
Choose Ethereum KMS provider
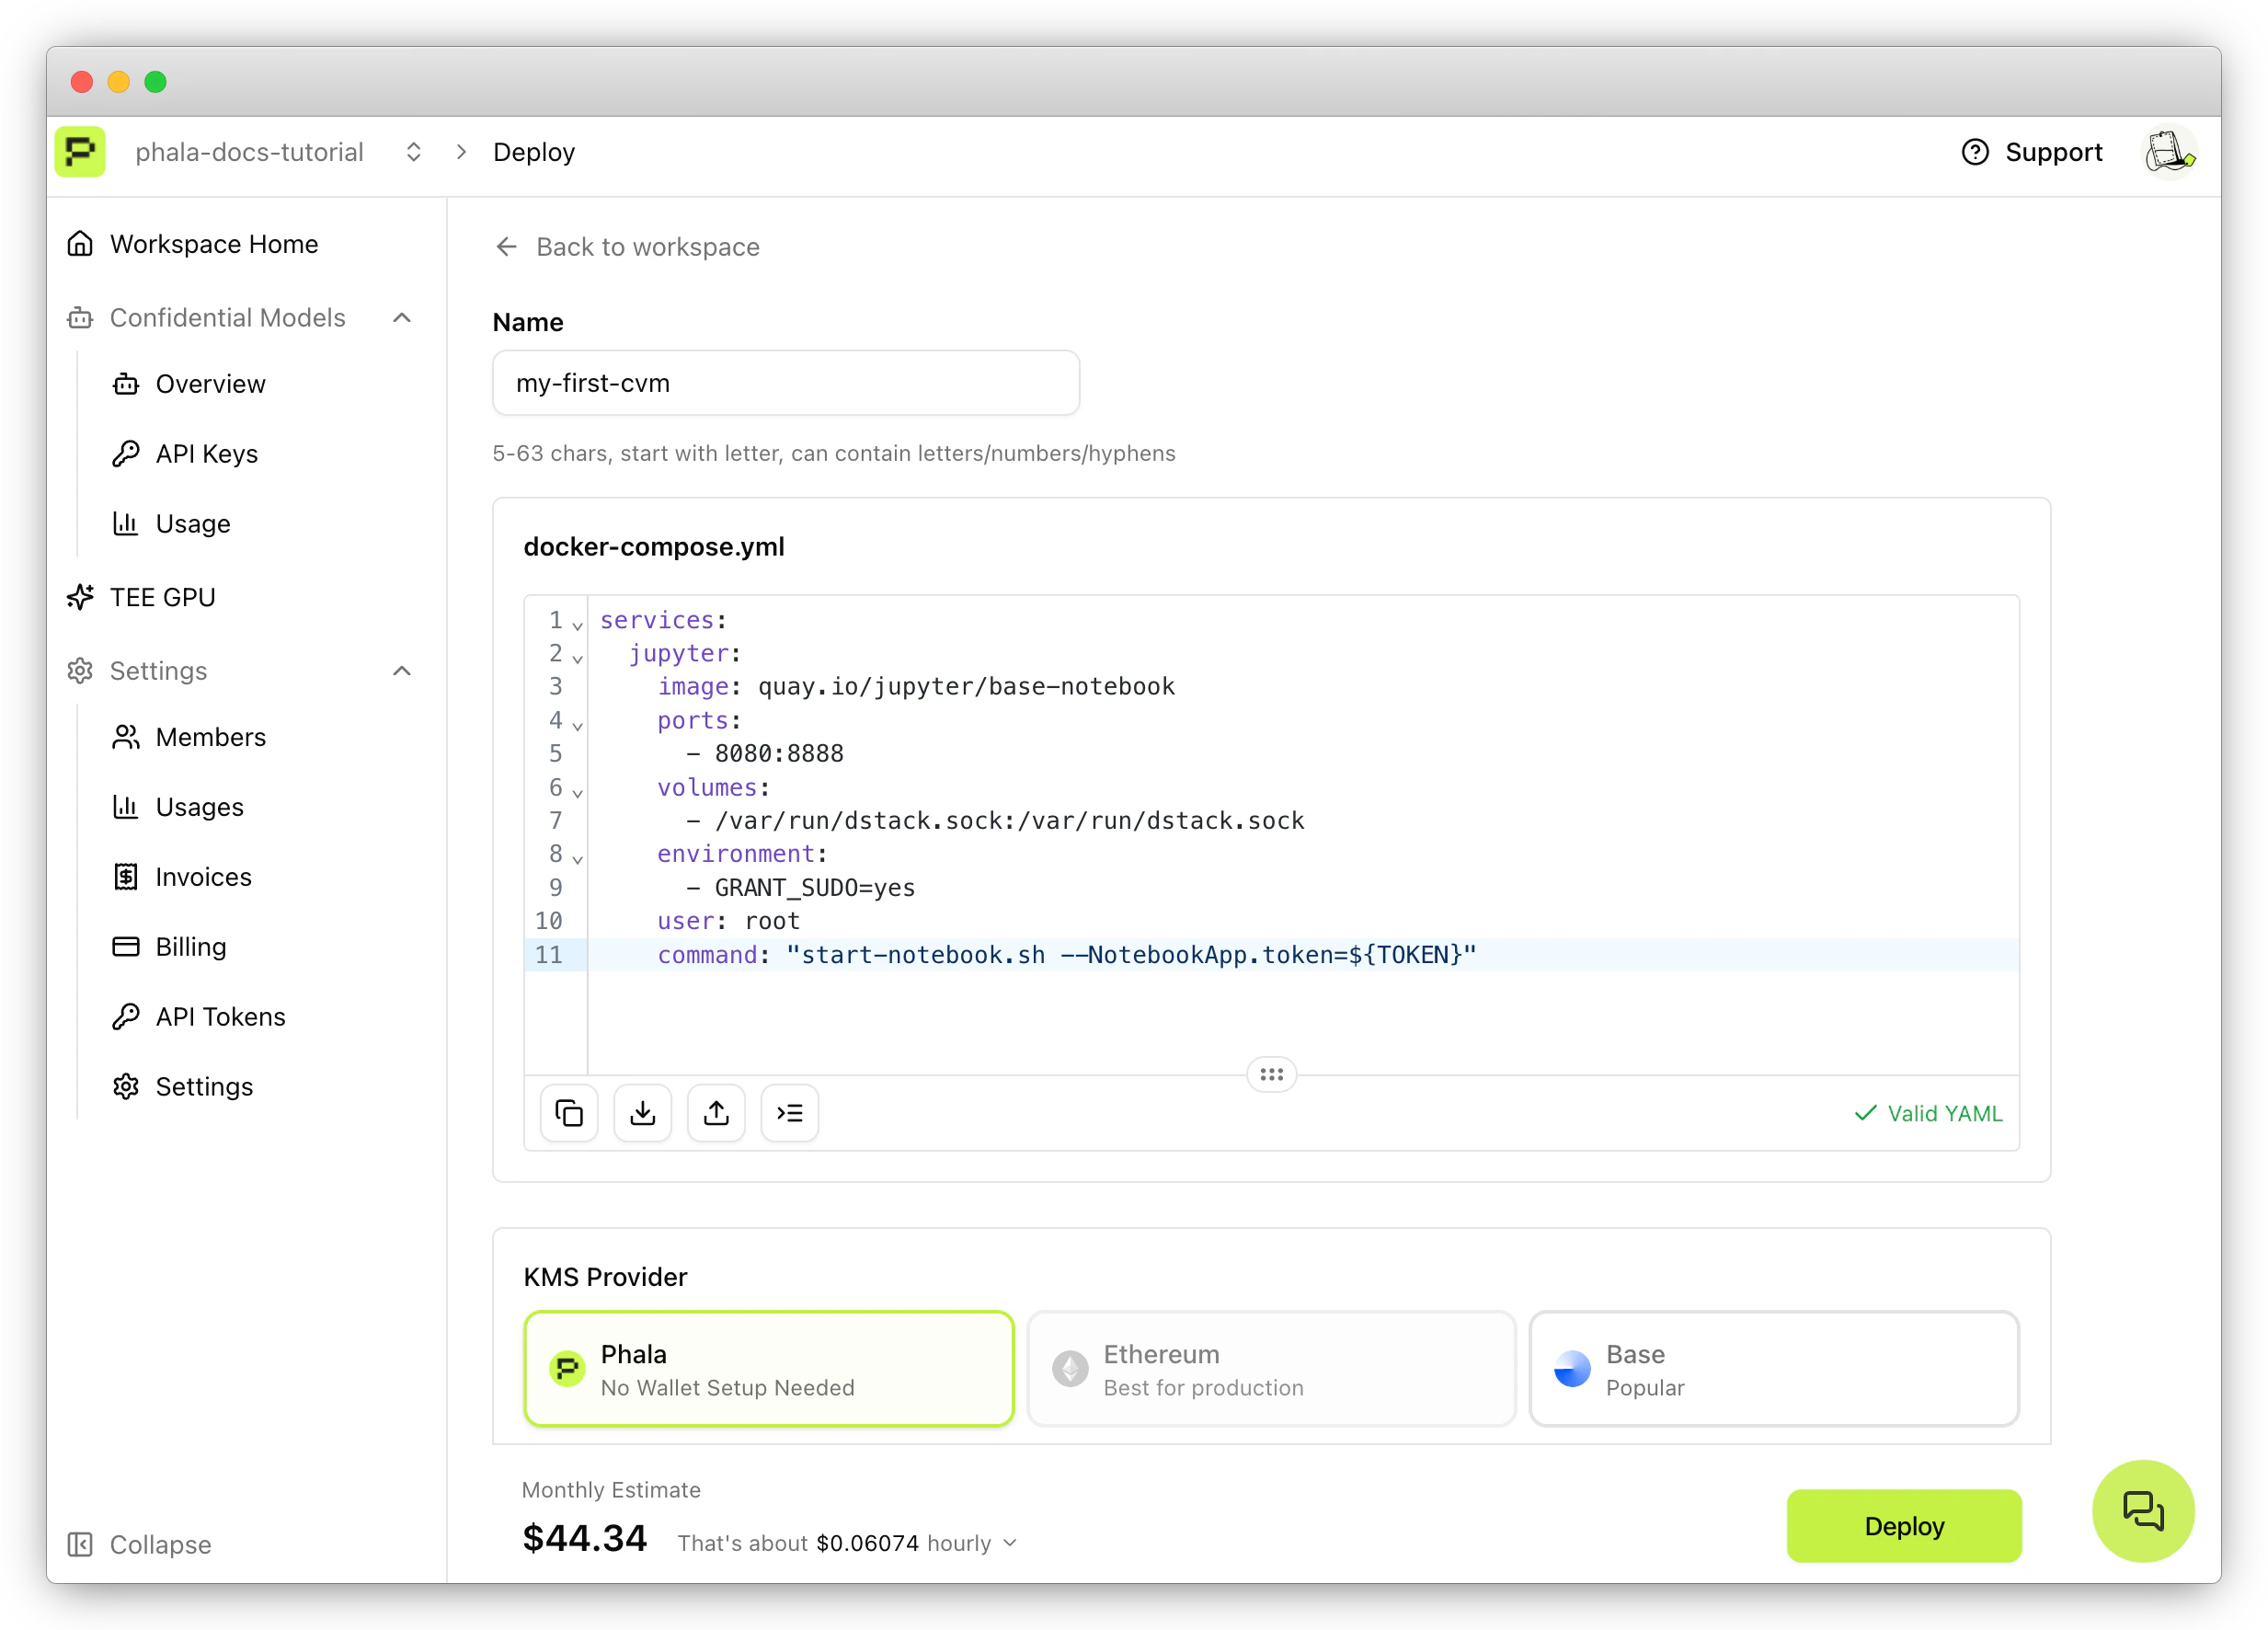click(x=1270, y=1368)
